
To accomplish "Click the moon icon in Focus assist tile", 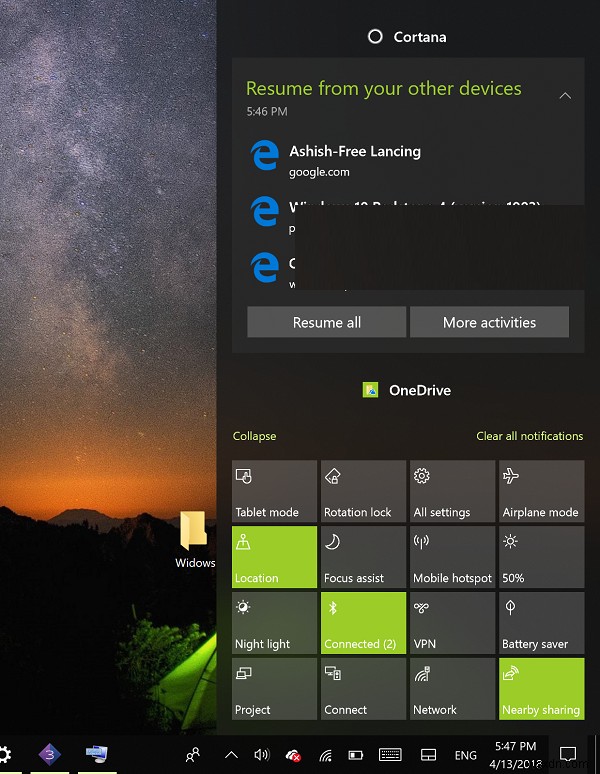I will pyautogui.click(x=333, y=542).
